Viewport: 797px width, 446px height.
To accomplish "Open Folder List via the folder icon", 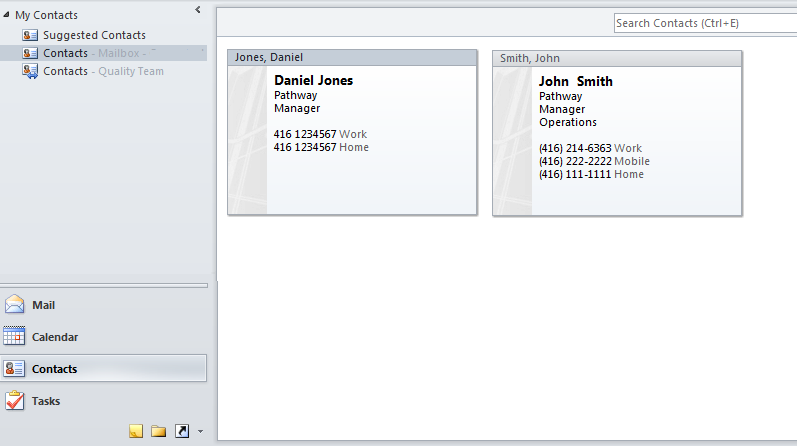I will 159,431.
